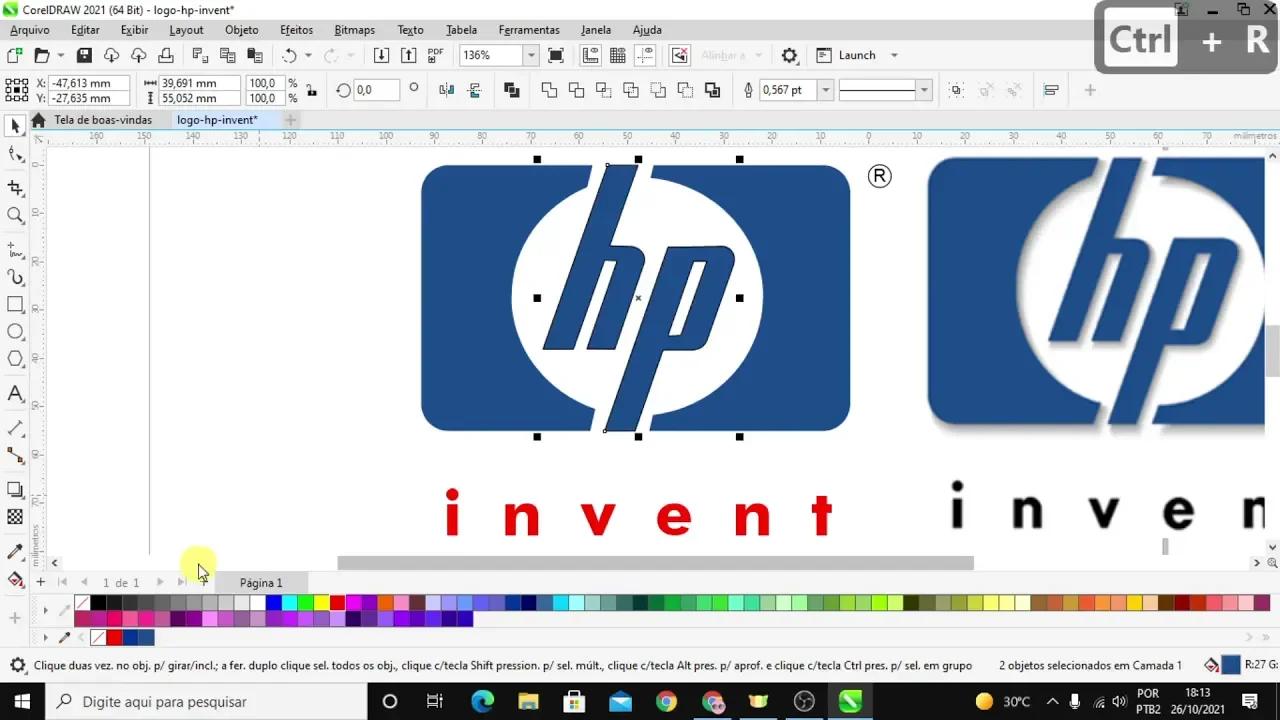Open the Bitmaps menu
The image size is (1280, 720).
pyautogui.click(x=354, y=30)
